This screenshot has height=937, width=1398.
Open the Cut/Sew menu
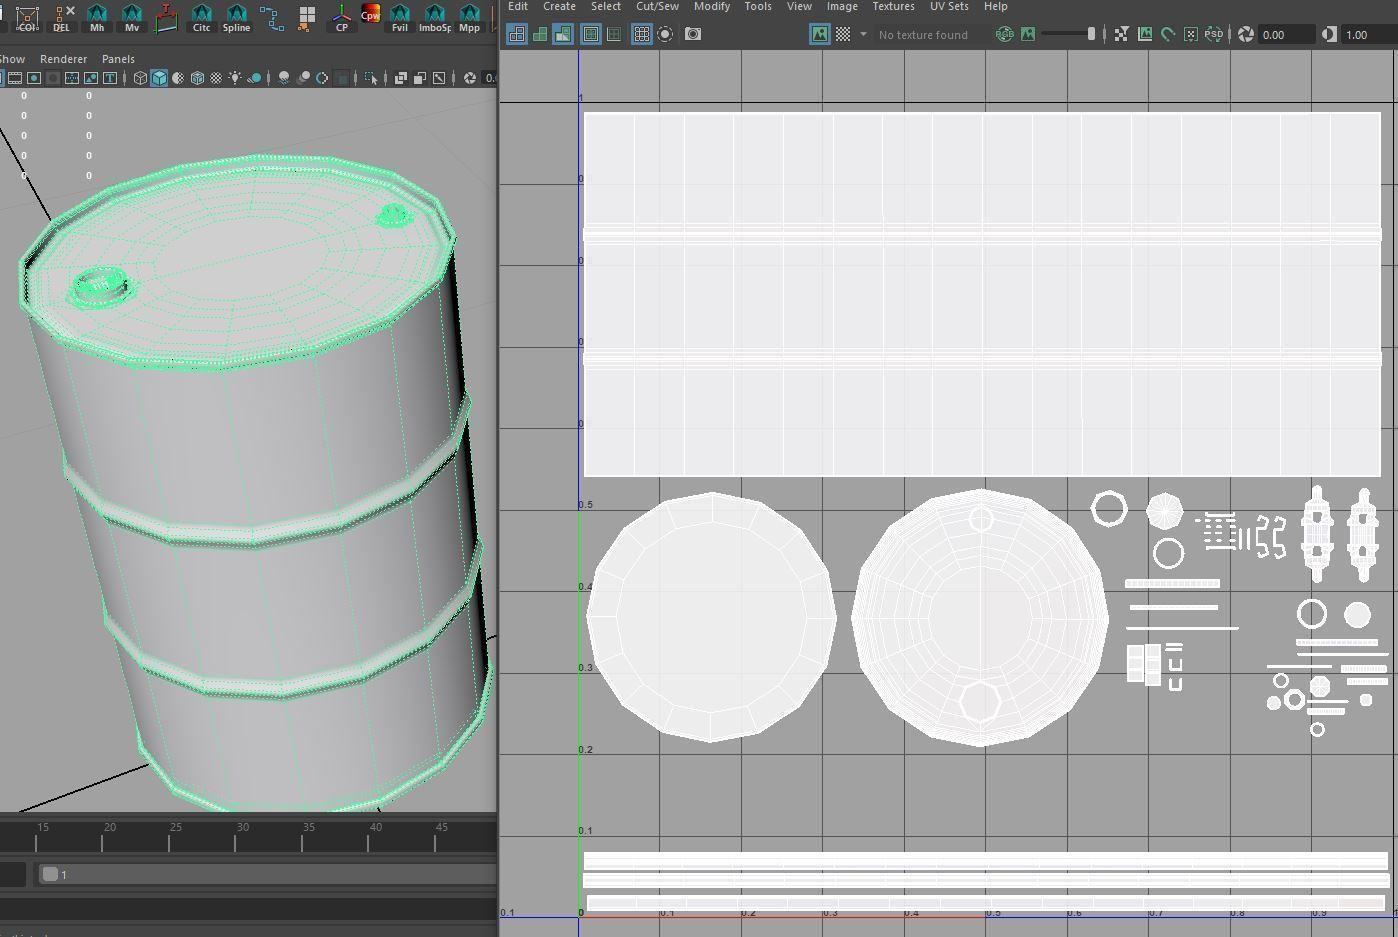click(657, 7)
